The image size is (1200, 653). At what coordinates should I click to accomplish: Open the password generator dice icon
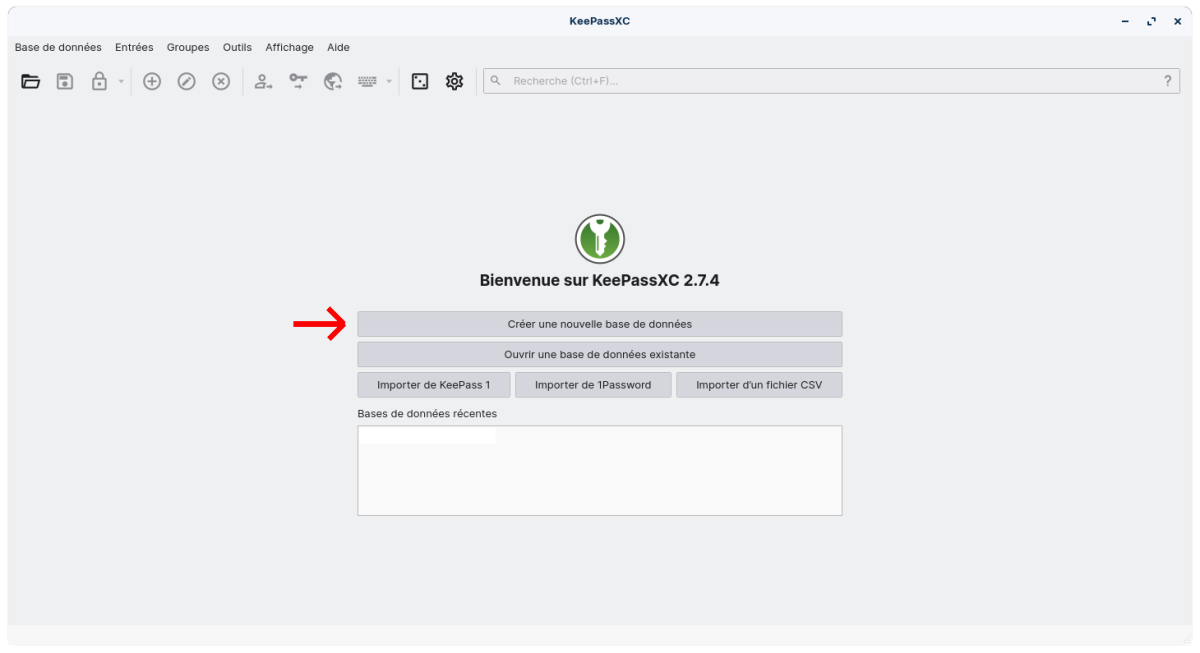pyautogui.click(x=420, y=81)
